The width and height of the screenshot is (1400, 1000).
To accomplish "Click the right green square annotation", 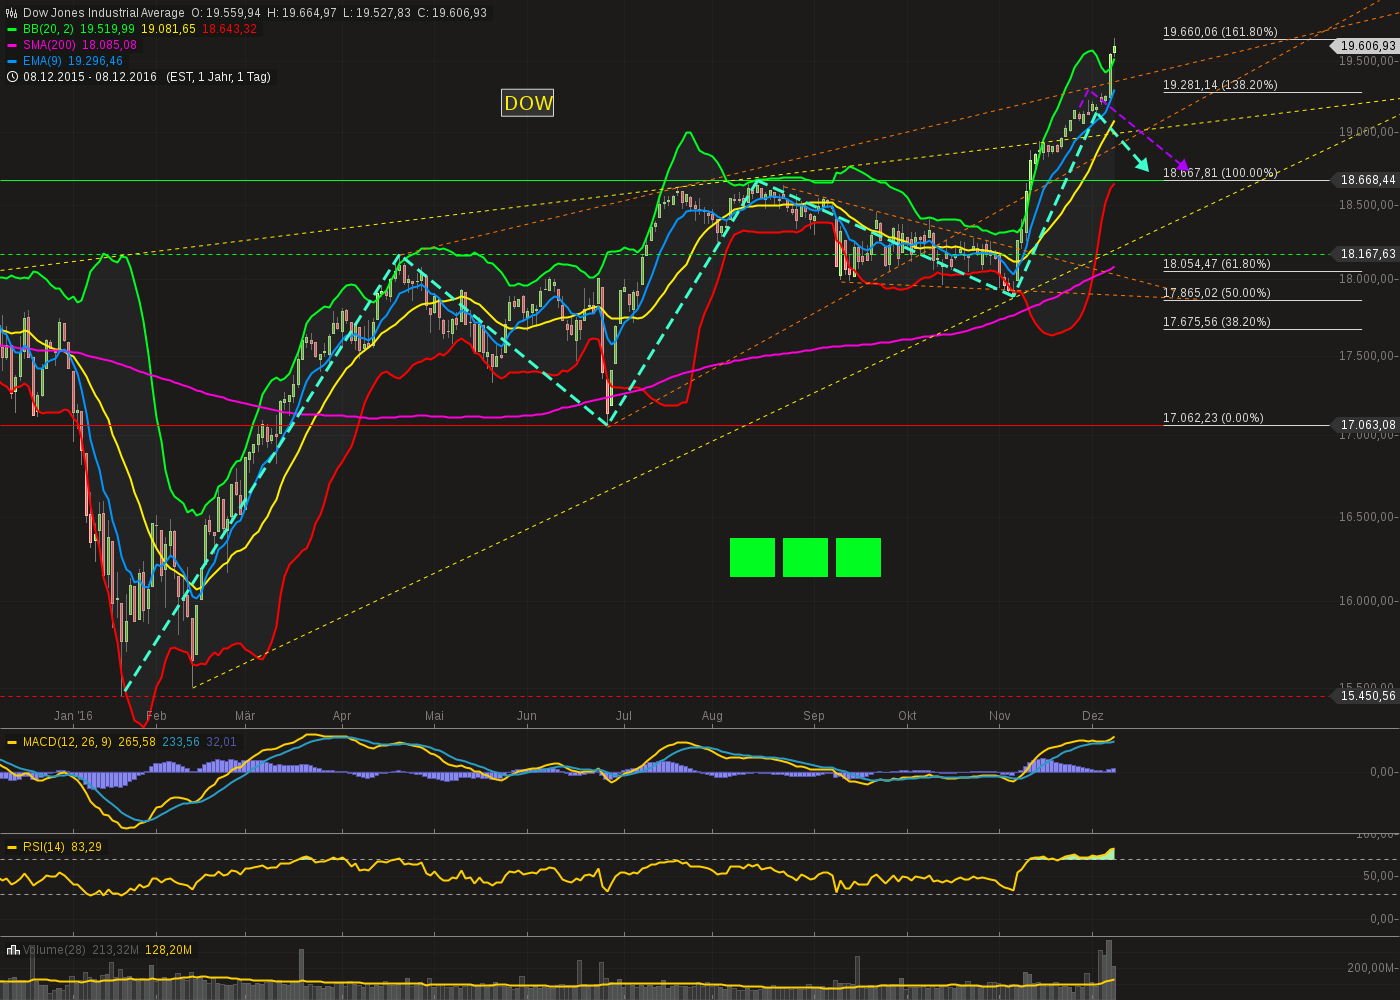I will pos(858,558).
